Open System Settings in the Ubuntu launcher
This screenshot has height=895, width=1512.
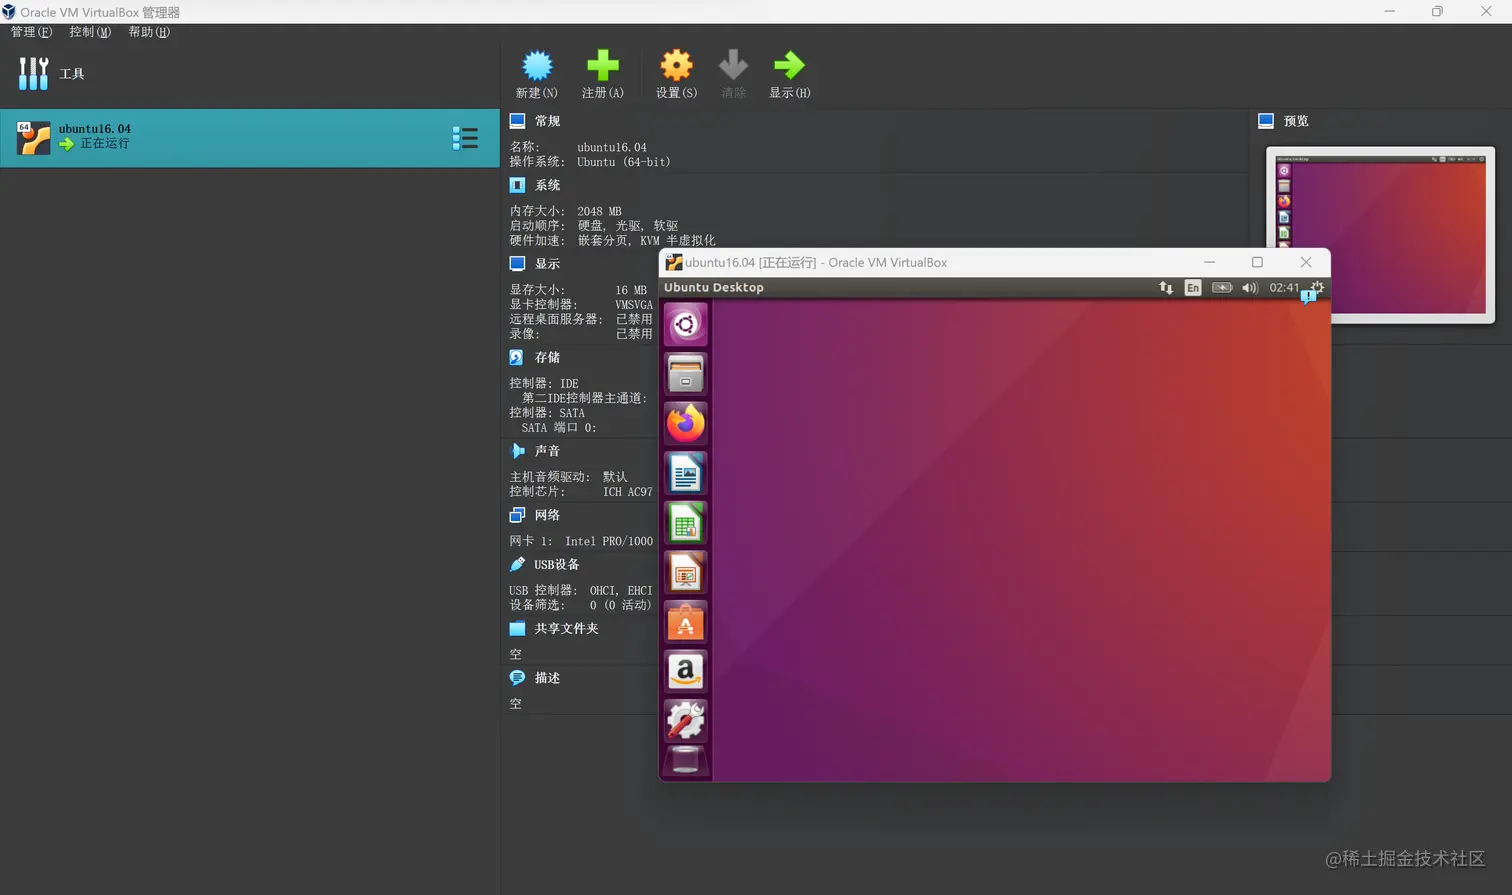[685, 721]
